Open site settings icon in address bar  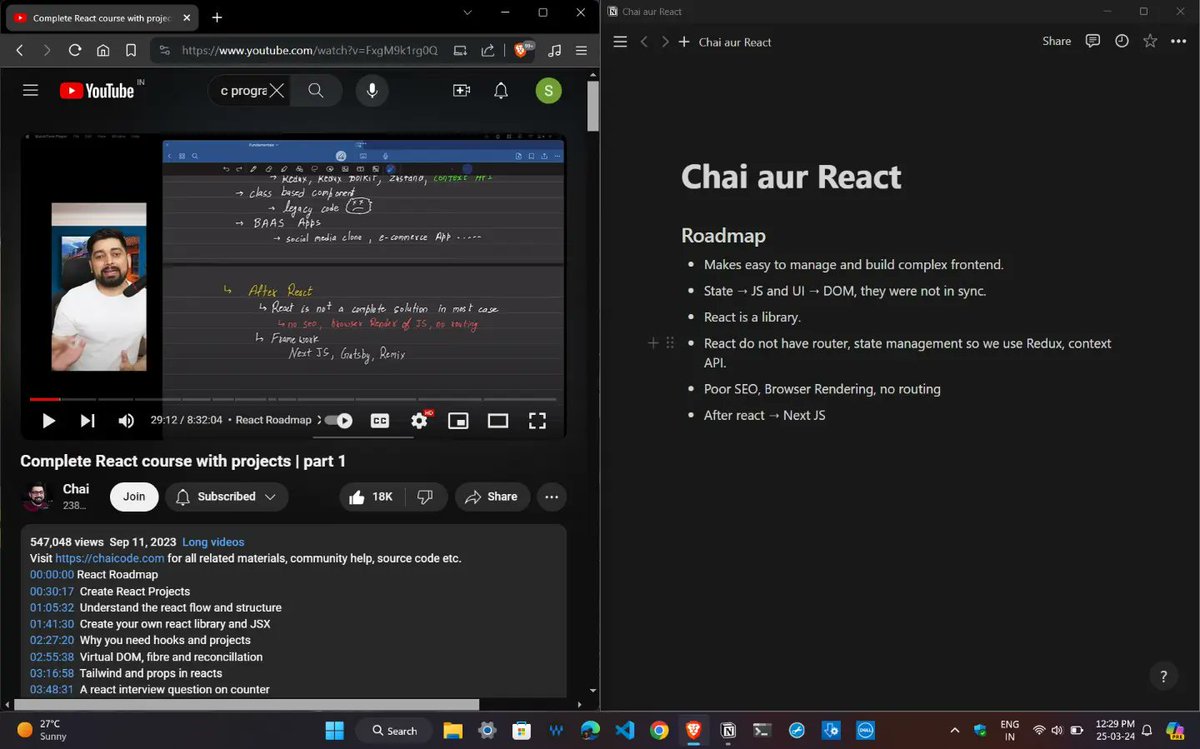pyautogui.click(x=164, y=50)
